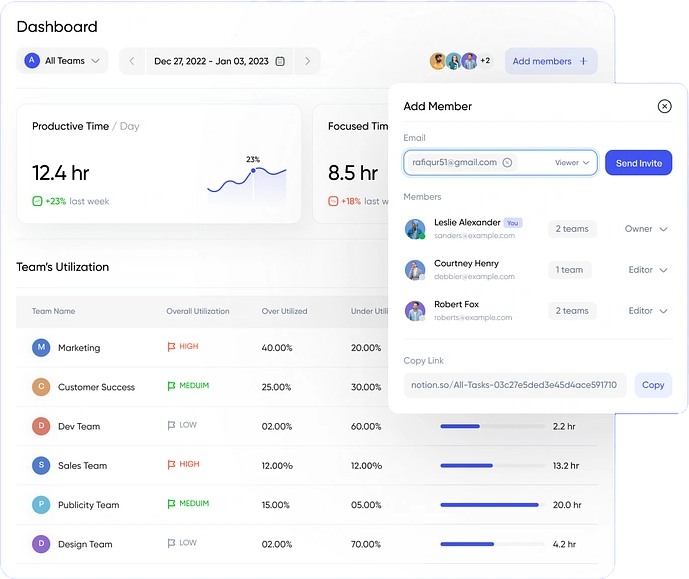The image size is (689, 579).
Task: Click the Copy link button
Action: (652, 385)
